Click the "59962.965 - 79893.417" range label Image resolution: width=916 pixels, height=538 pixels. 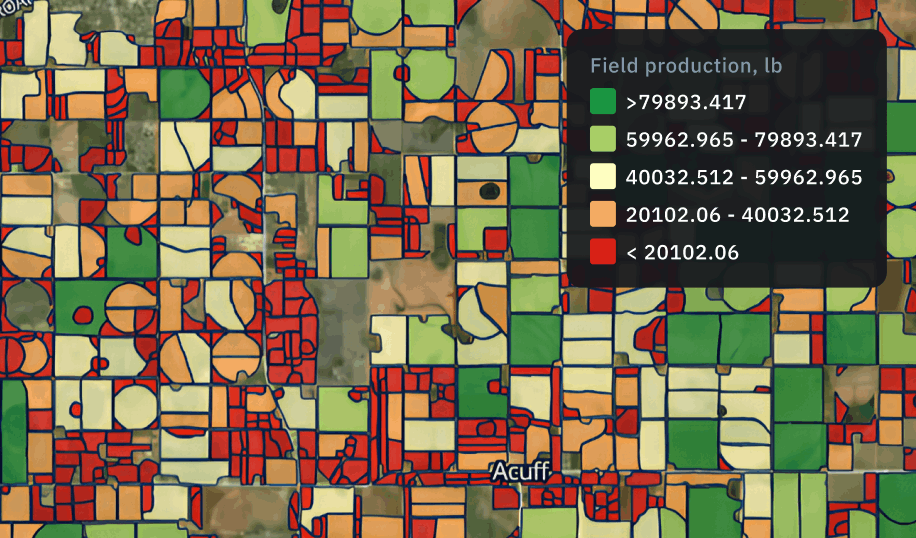[x=744, y=140]
